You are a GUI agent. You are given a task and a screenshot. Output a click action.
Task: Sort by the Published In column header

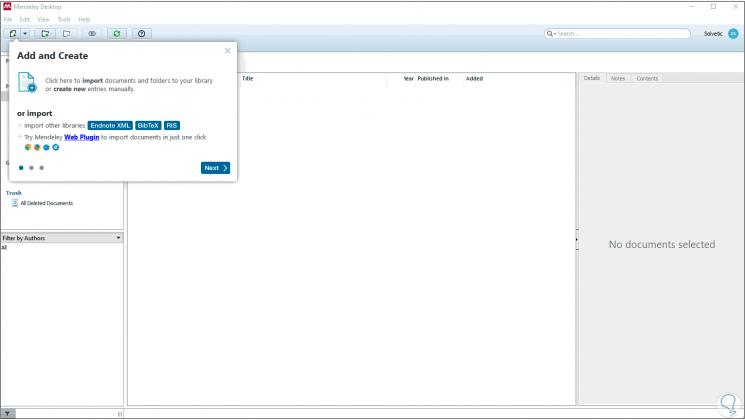433,78
